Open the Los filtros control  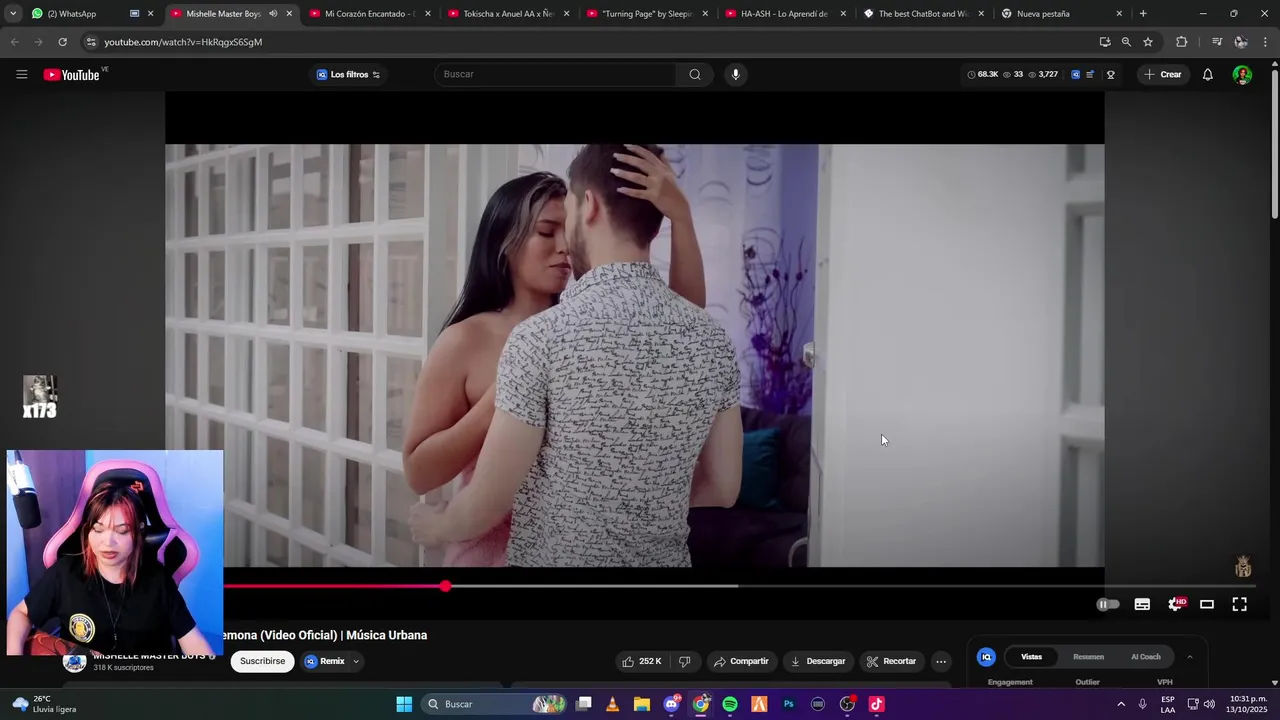pyautogui.click(x=348, y=75)
